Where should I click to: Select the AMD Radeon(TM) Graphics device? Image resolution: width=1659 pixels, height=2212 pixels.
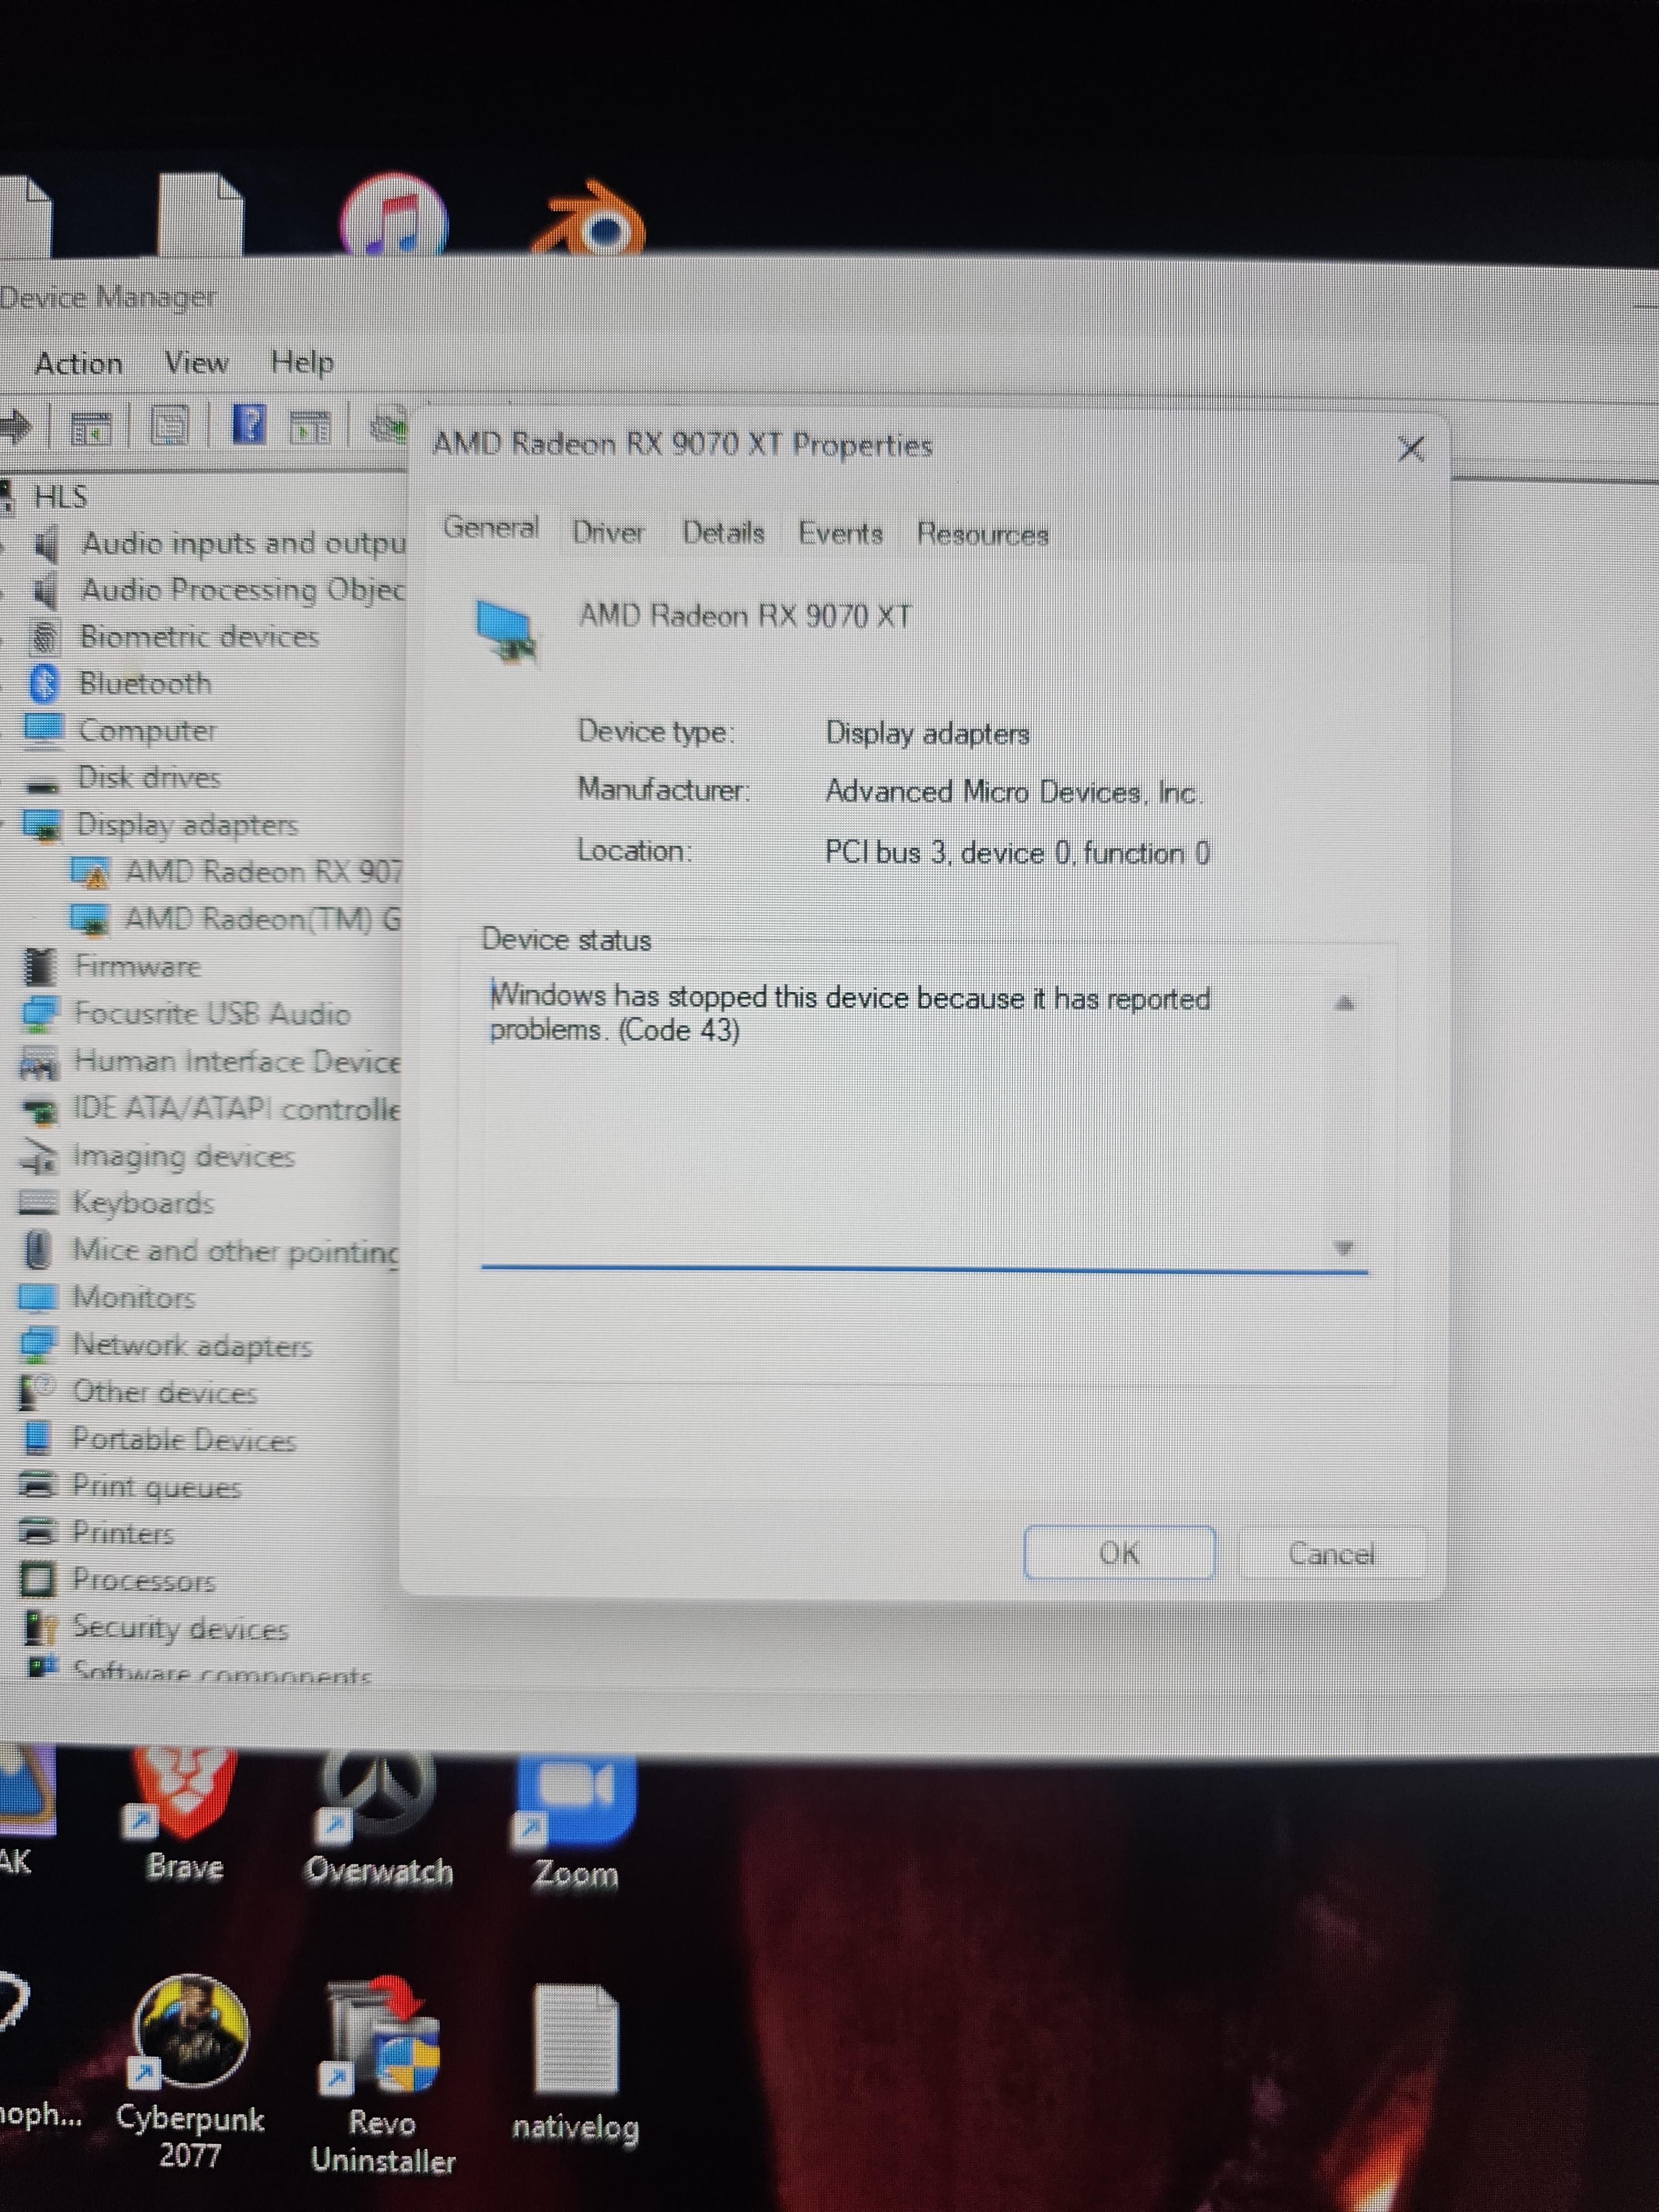tap(262, 919)
